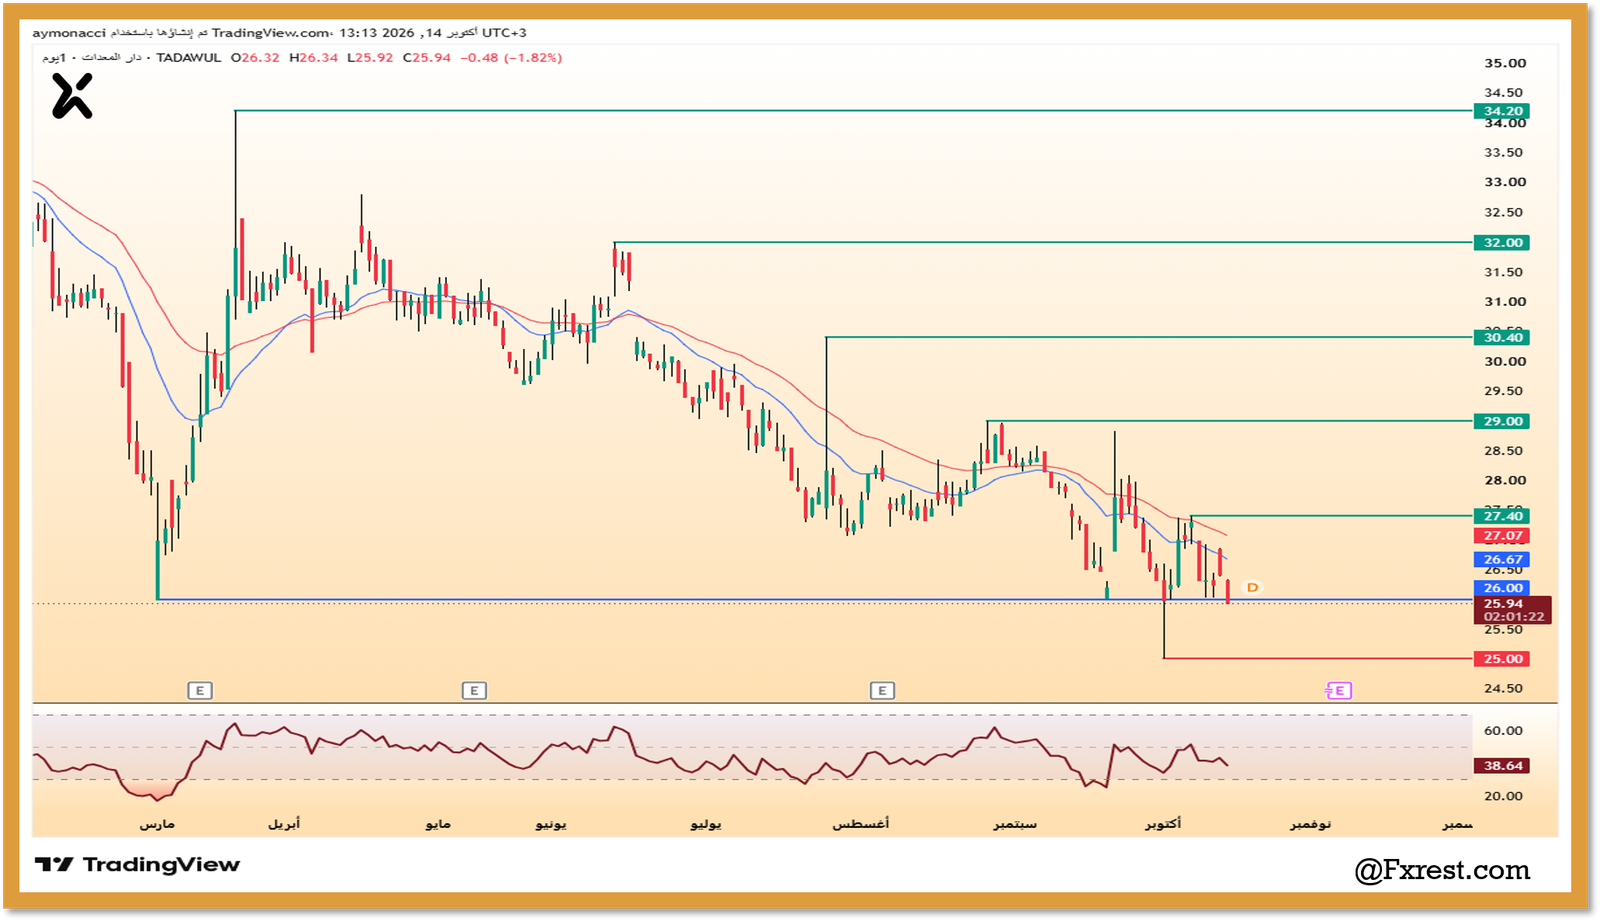Select the green horizontal line at 34.20

pos(854,111)
